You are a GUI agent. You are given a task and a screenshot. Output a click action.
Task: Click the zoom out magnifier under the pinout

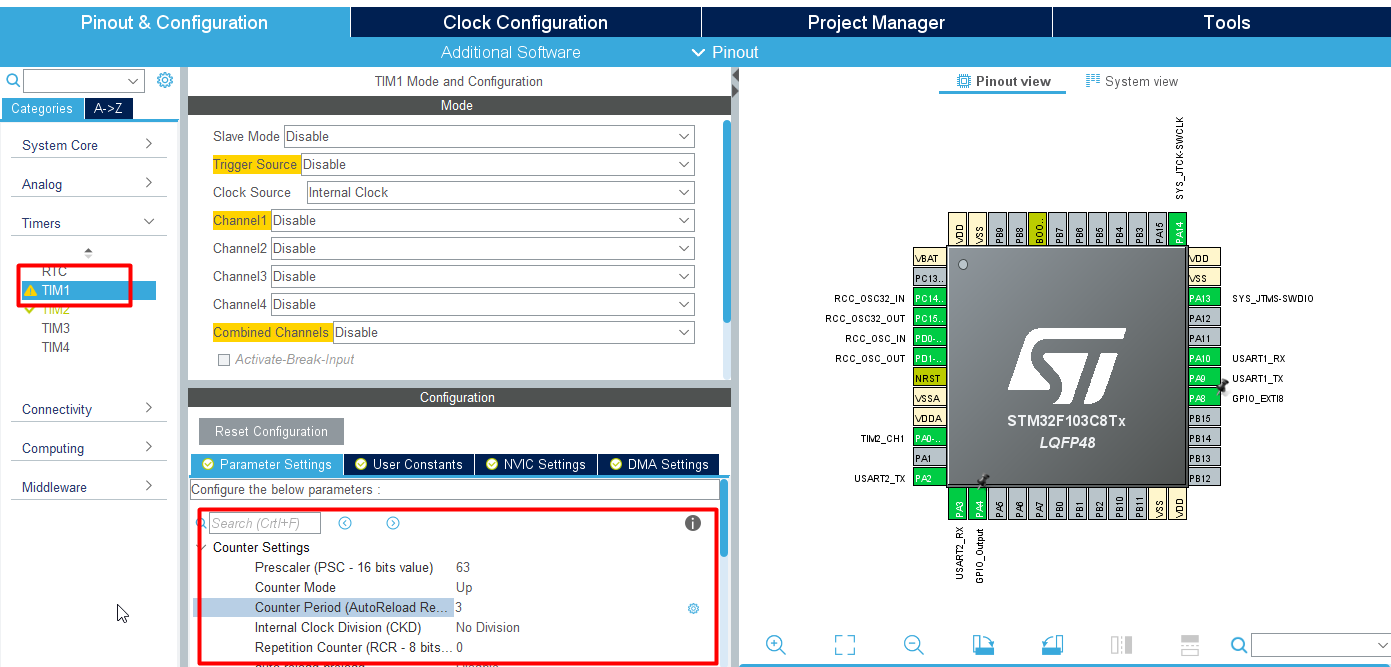913,645
